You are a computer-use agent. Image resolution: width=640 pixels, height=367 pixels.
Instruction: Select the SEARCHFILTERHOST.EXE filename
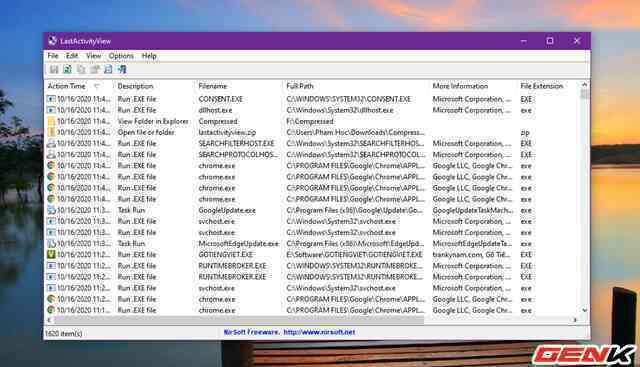236,143
